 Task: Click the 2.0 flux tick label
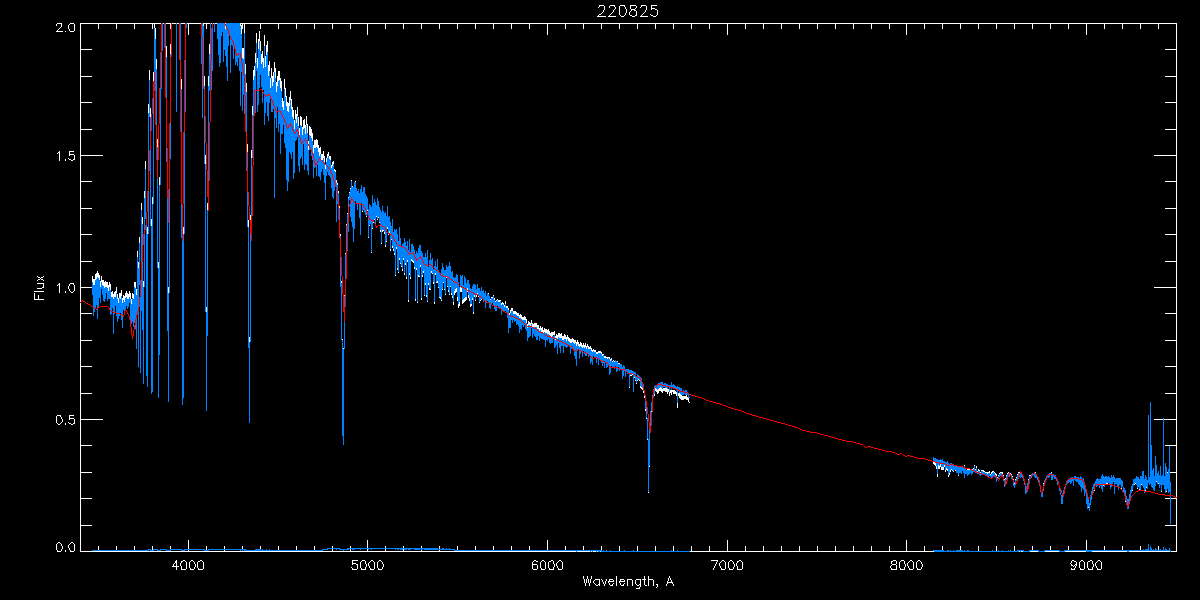[64, 27]
